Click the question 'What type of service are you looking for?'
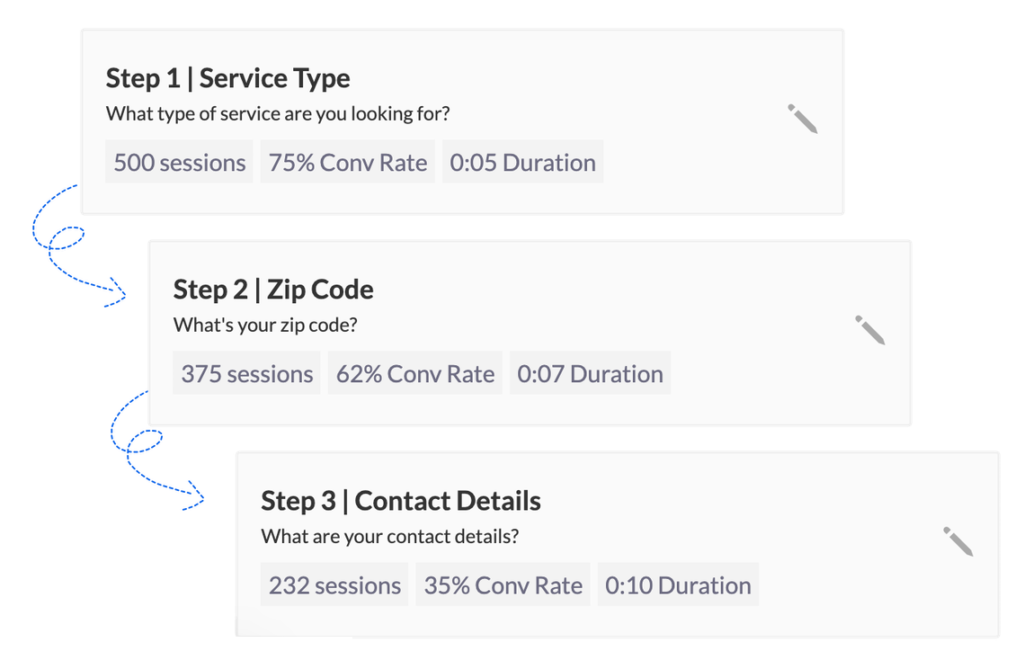 [278, 114]
